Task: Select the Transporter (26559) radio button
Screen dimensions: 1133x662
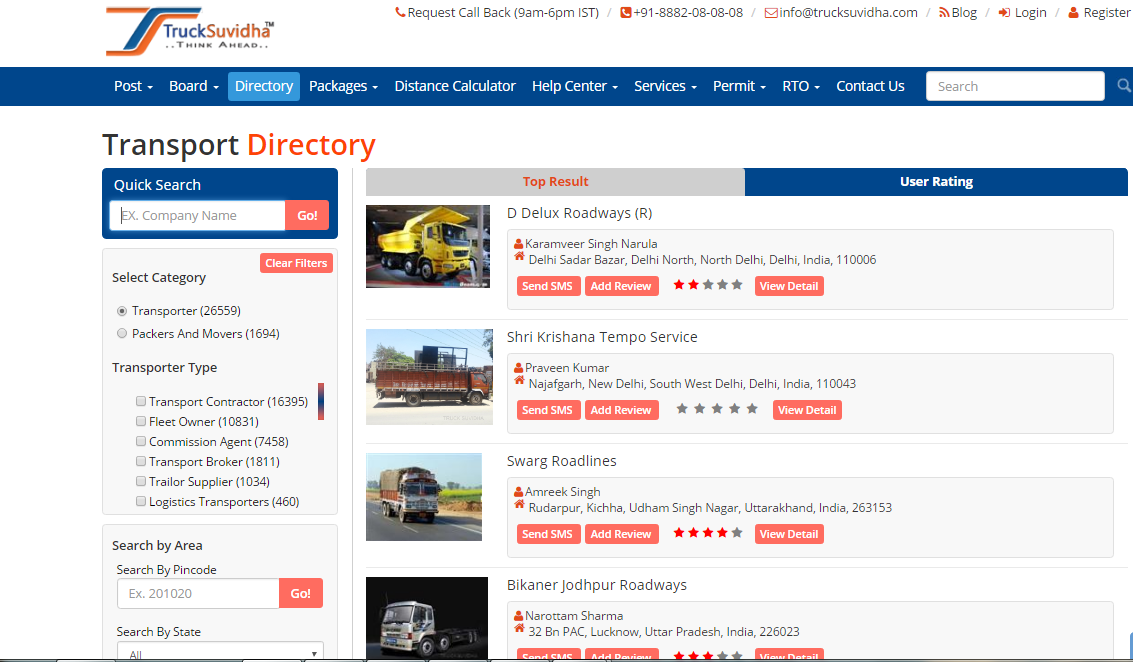Action: [x=122, y=311]
